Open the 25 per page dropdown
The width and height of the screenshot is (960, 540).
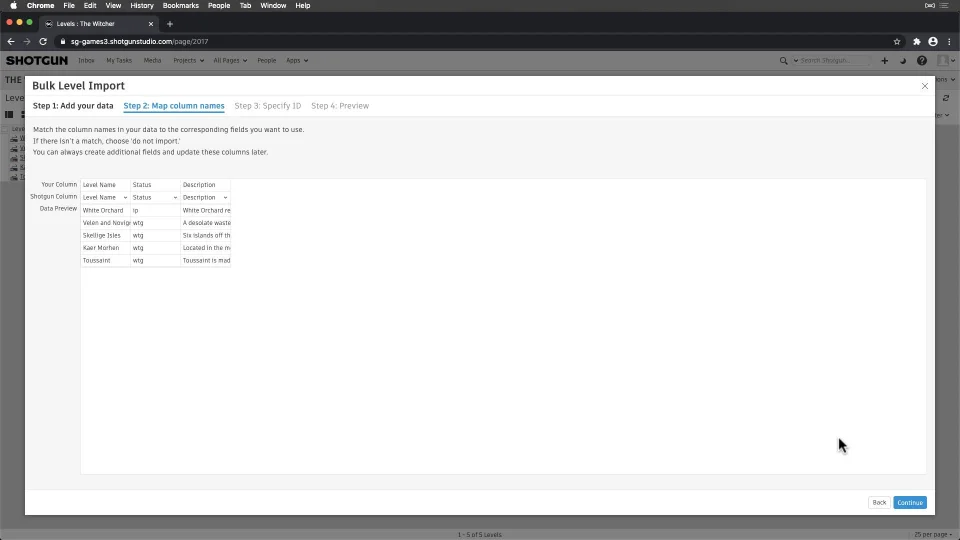933,534
